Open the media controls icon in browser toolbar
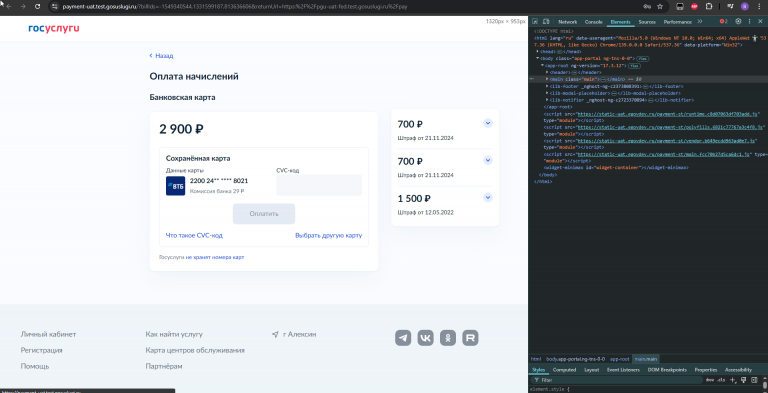768x393 pixels. click(x=730, y=6)
